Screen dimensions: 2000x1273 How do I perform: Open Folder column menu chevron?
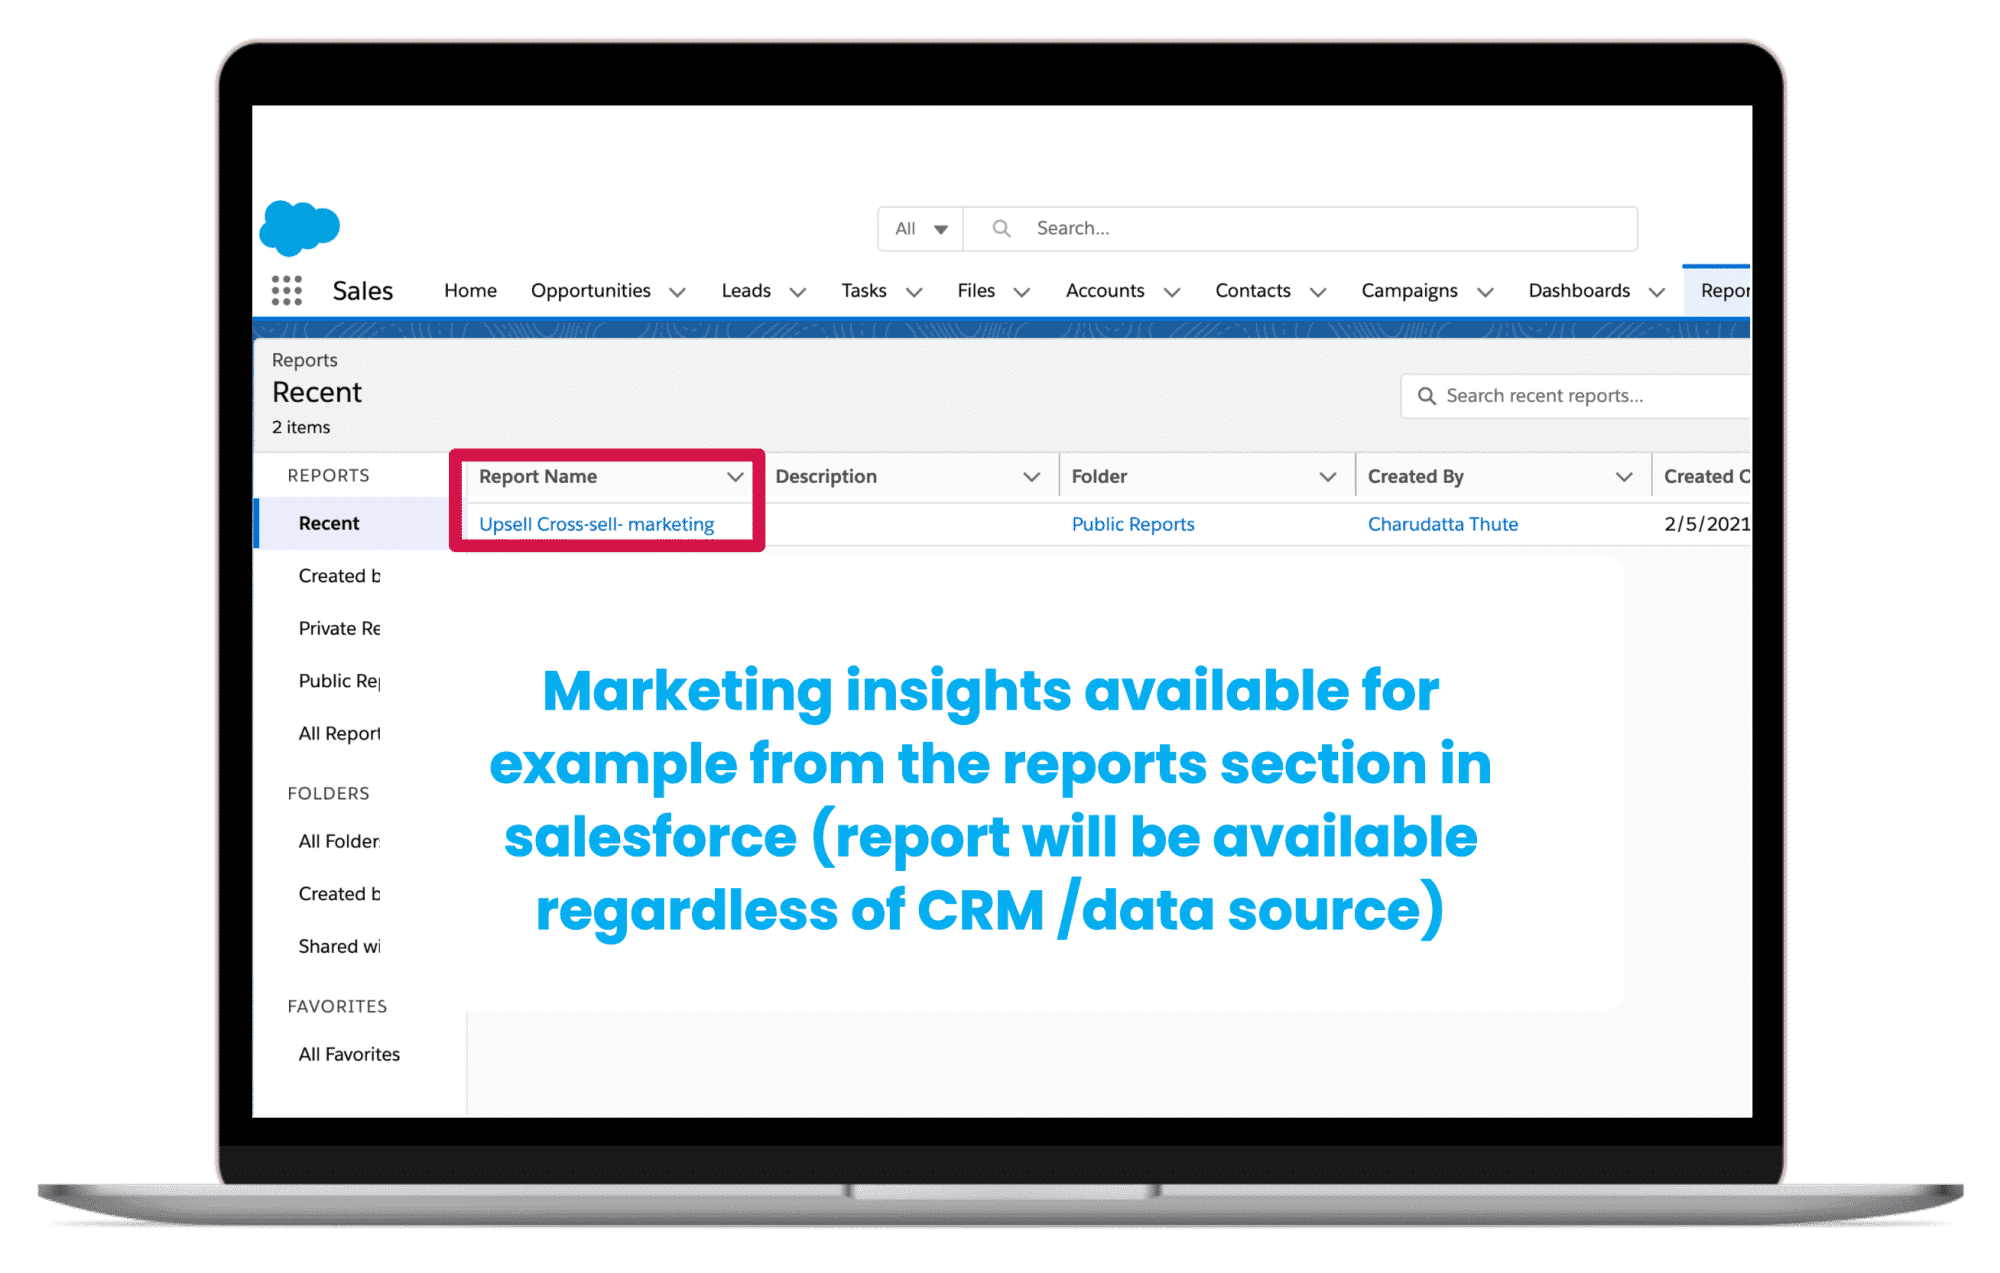click(x=1328, y=477)
